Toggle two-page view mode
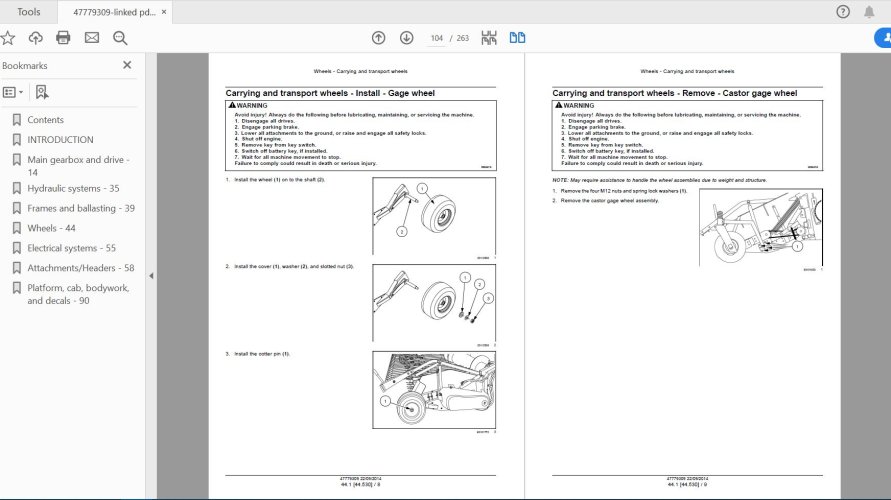Viewport: 891px width, 500px height. pyautogui.click(x=517, y=38)
